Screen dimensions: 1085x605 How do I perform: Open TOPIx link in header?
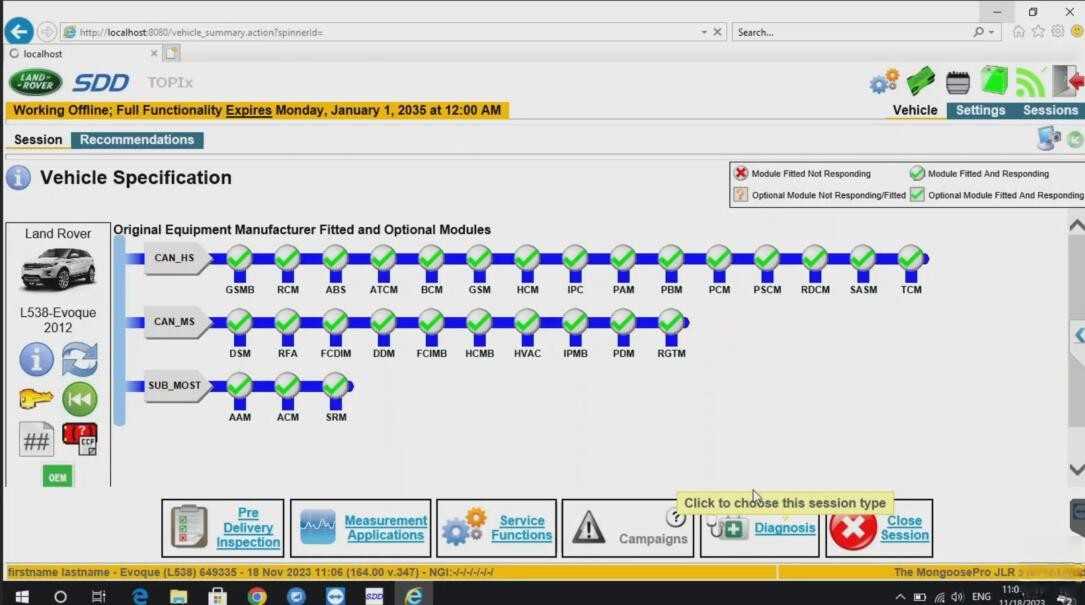(170, 82)
